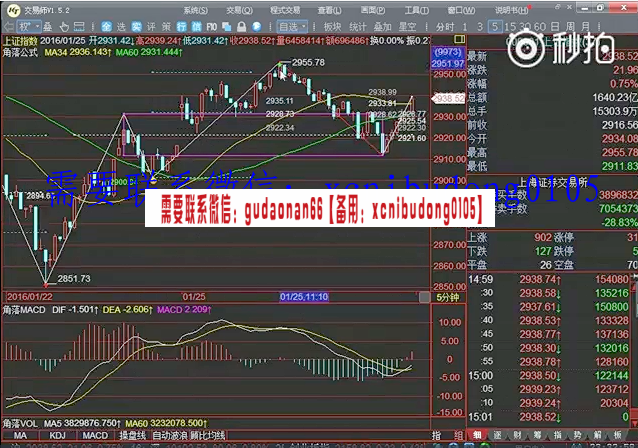Switch to the MA indicator tab
This screenshot has width=638, height=448.
20,436
